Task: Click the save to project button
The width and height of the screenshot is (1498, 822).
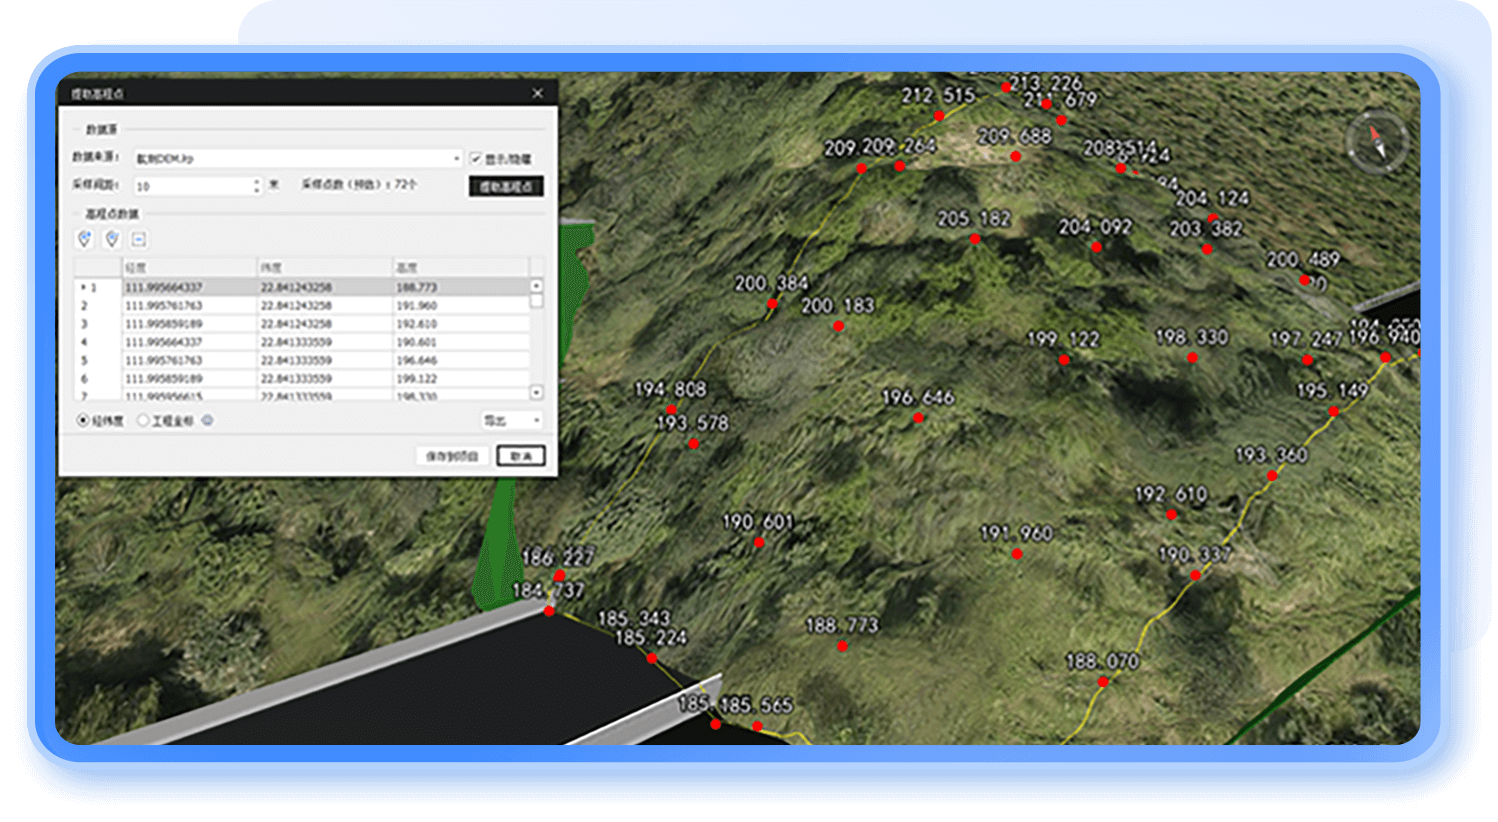Action: tap(452, 456)
